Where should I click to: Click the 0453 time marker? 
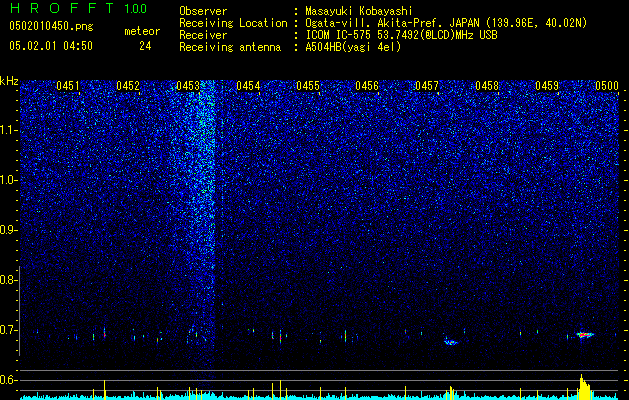click(x=188, y=86)
